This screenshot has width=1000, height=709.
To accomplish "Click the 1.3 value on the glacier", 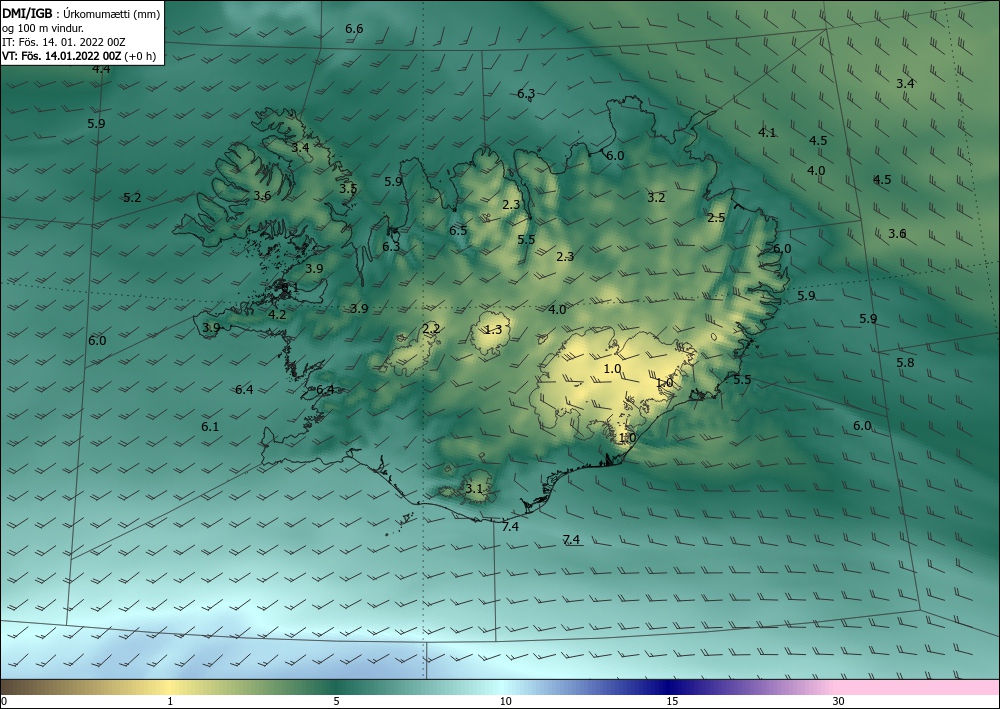I will click(494, 330).
